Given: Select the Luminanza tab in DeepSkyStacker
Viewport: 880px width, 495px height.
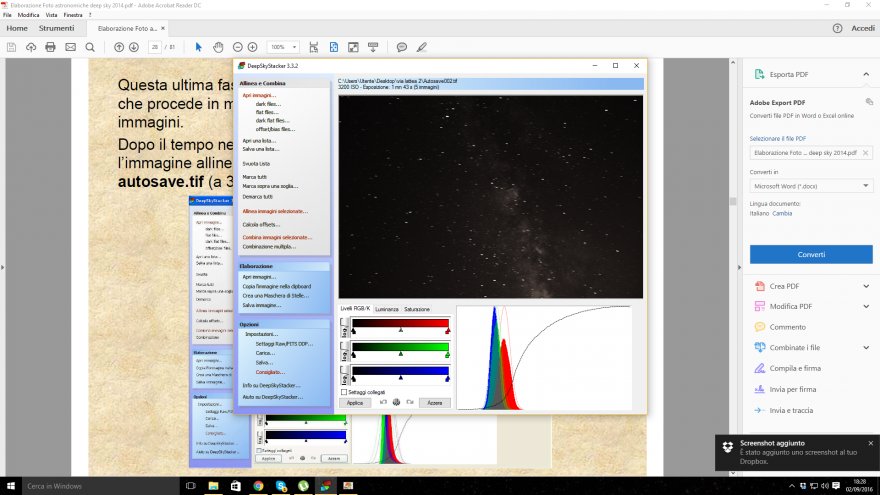Looking at the screenshot, I should click(x=387, y=309).
